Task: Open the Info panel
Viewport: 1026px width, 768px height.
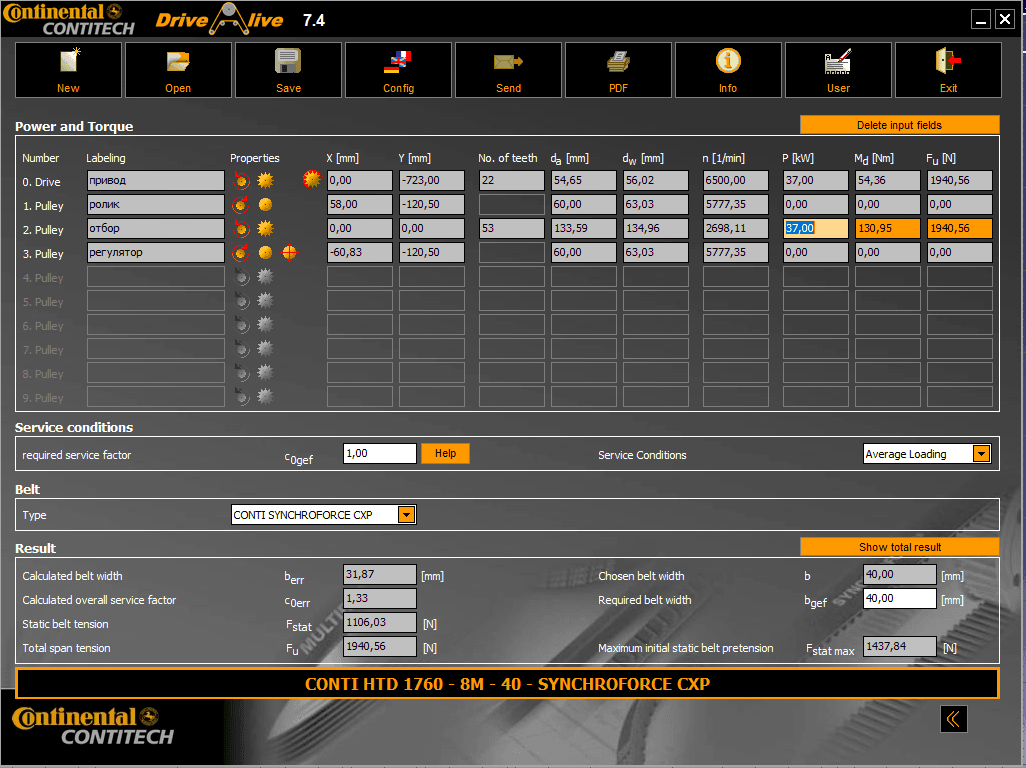Action: click(728, 69)
